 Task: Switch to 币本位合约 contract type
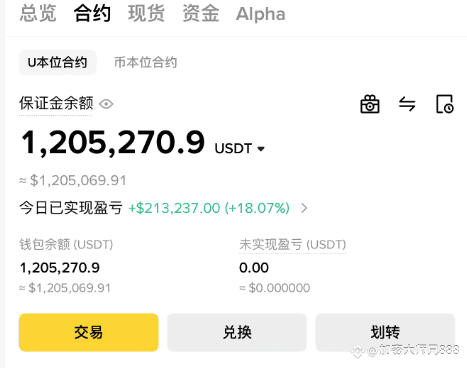[x=145, y=62]
